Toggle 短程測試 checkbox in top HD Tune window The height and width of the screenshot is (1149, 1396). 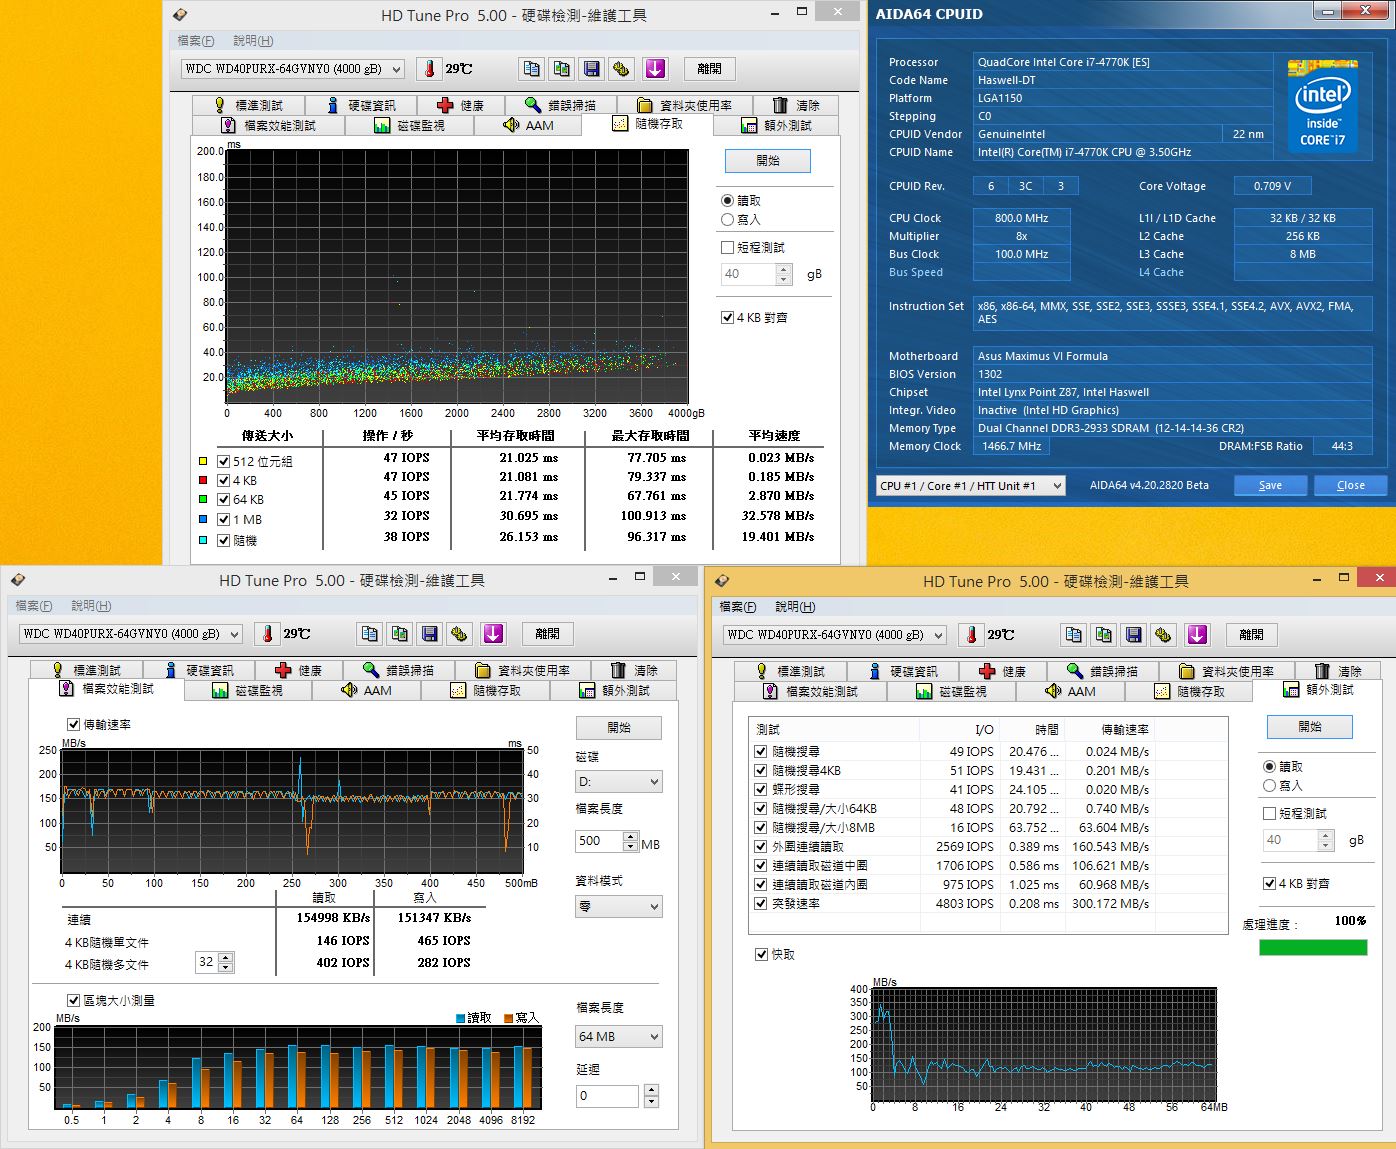(727, 247)
